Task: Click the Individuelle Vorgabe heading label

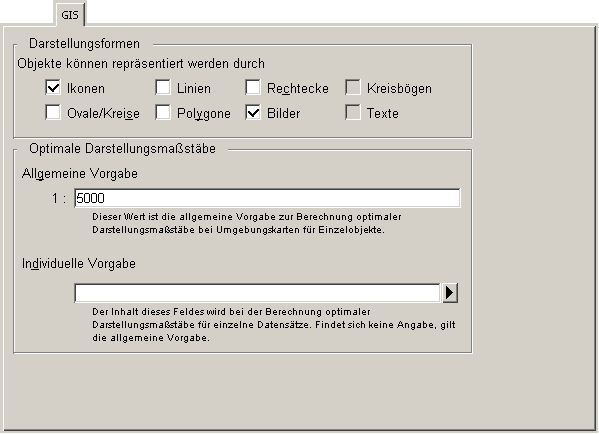Action: [79, 264]
